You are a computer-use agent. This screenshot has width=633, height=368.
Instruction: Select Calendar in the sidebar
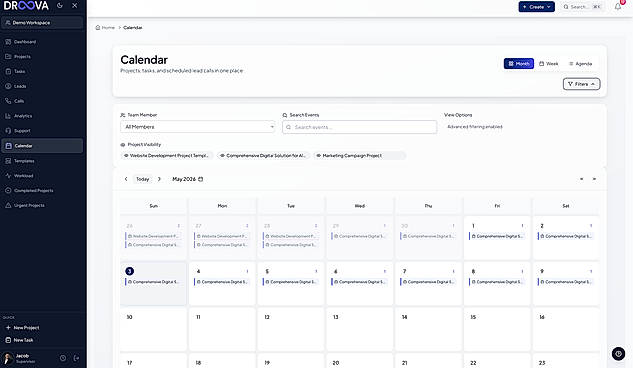tap(42, 146)
